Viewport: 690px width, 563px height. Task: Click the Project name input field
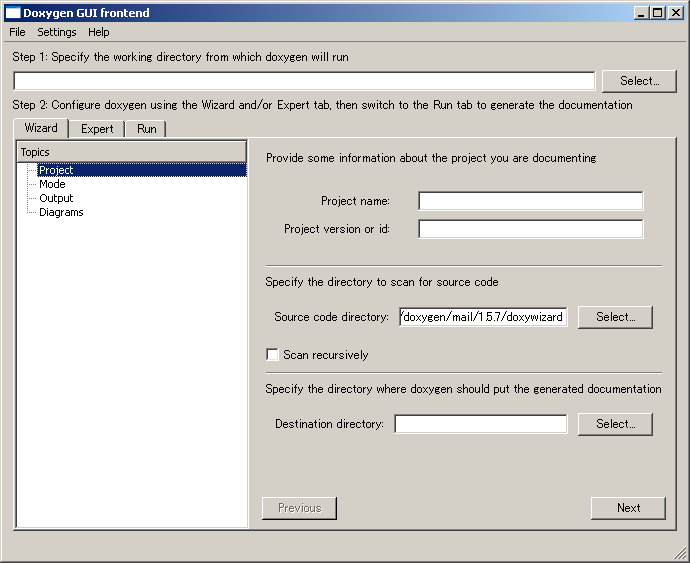click(x=530, y=201)
